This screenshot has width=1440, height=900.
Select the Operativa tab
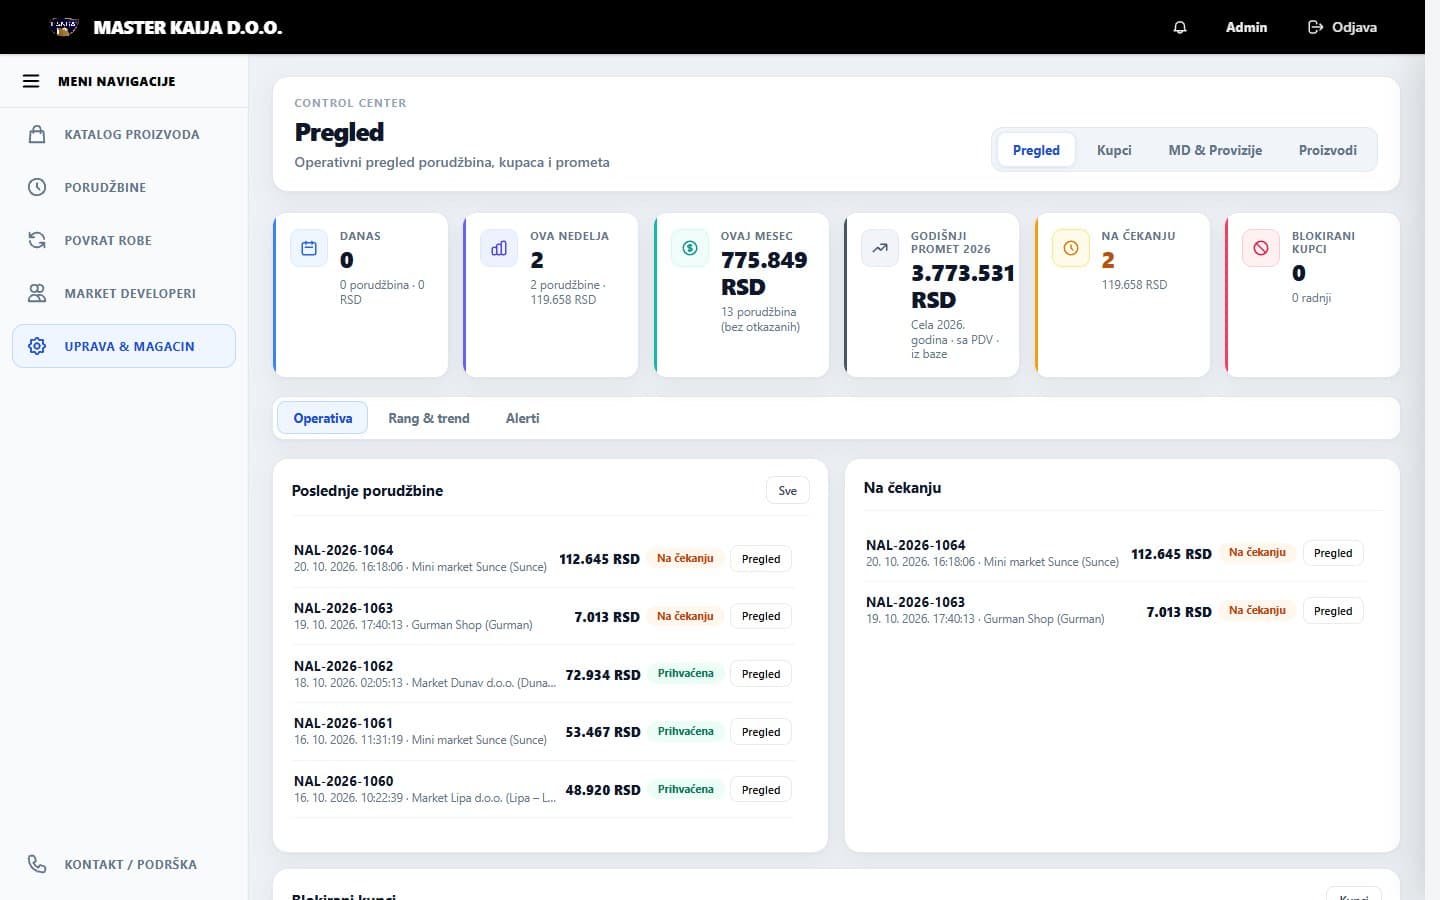pos(323,418)
